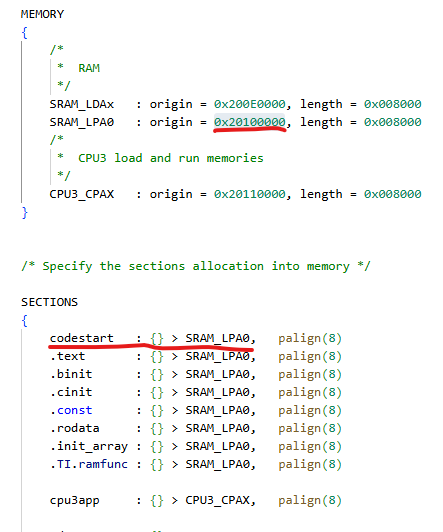Click the 'Specify the sections allocation' comment
Viewport: 443px width, 532px height.
click(x=196, y=266)
